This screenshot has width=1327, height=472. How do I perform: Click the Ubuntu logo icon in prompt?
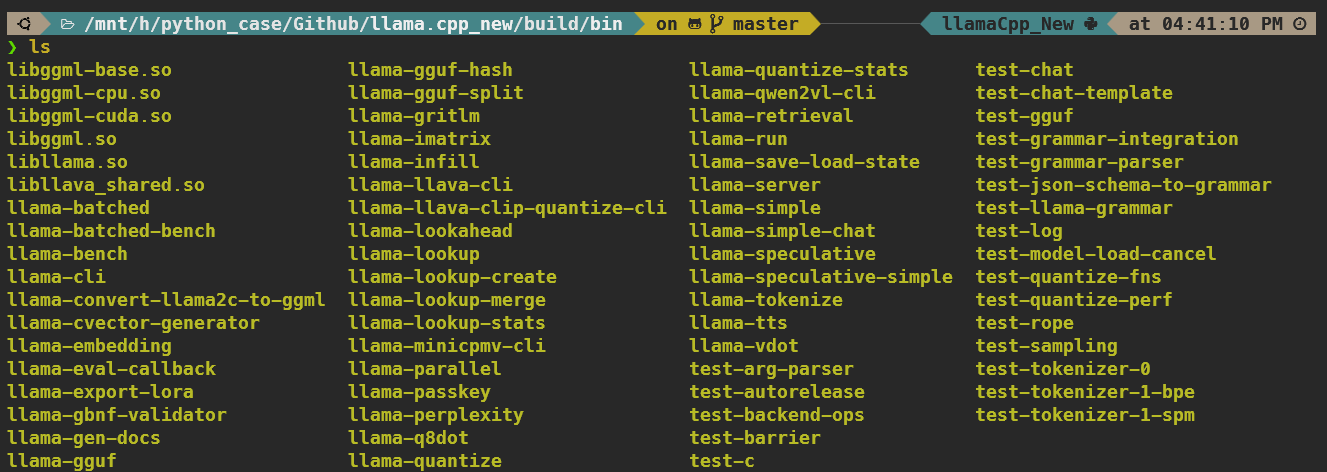point(24,23)
